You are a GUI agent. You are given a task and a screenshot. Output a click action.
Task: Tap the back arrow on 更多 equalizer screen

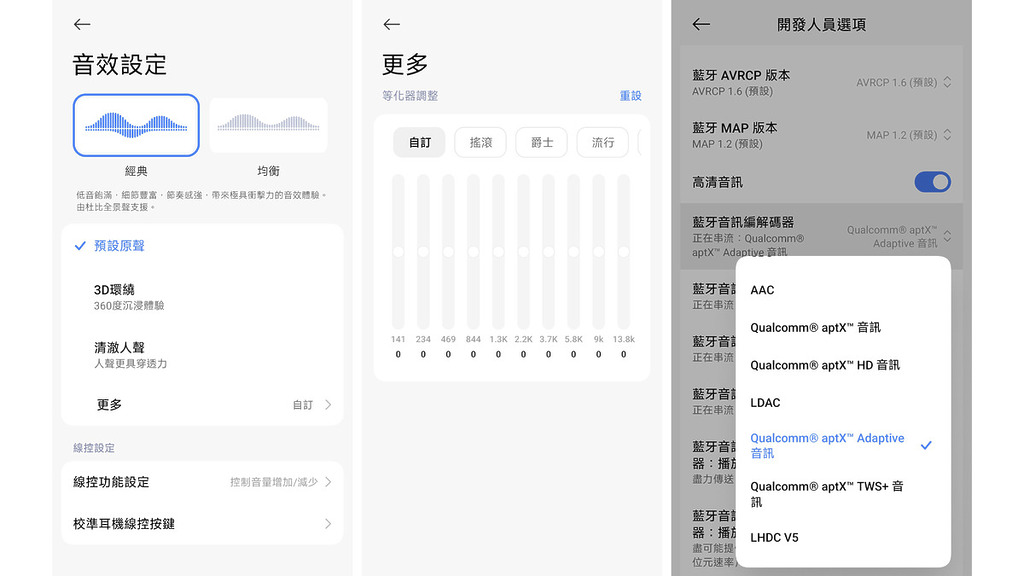point(392,24)
